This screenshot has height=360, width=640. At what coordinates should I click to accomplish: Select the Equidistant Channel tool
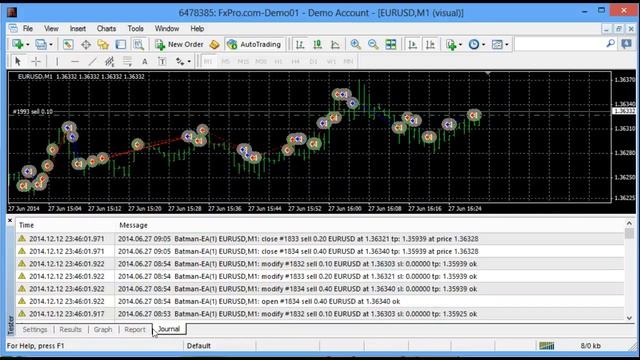pos(109,61)
